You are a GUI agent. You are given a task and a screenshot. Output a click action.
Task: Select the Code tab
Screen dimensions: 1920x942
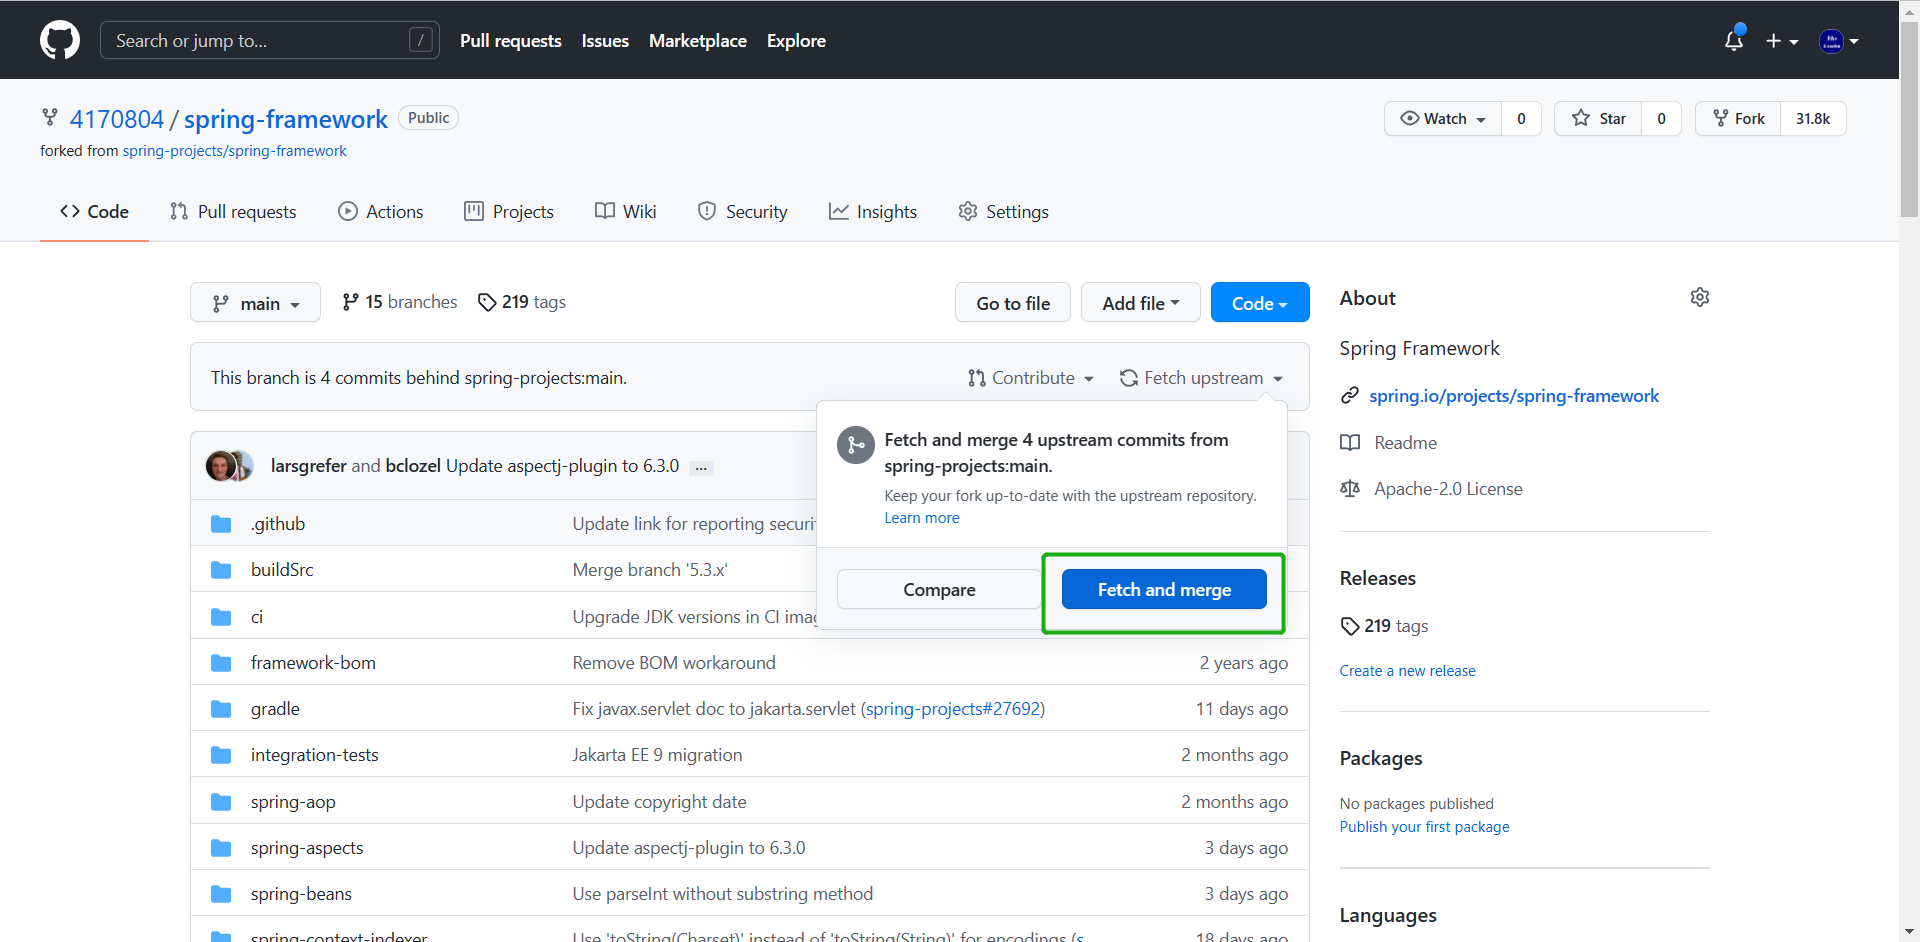[94, 211]
